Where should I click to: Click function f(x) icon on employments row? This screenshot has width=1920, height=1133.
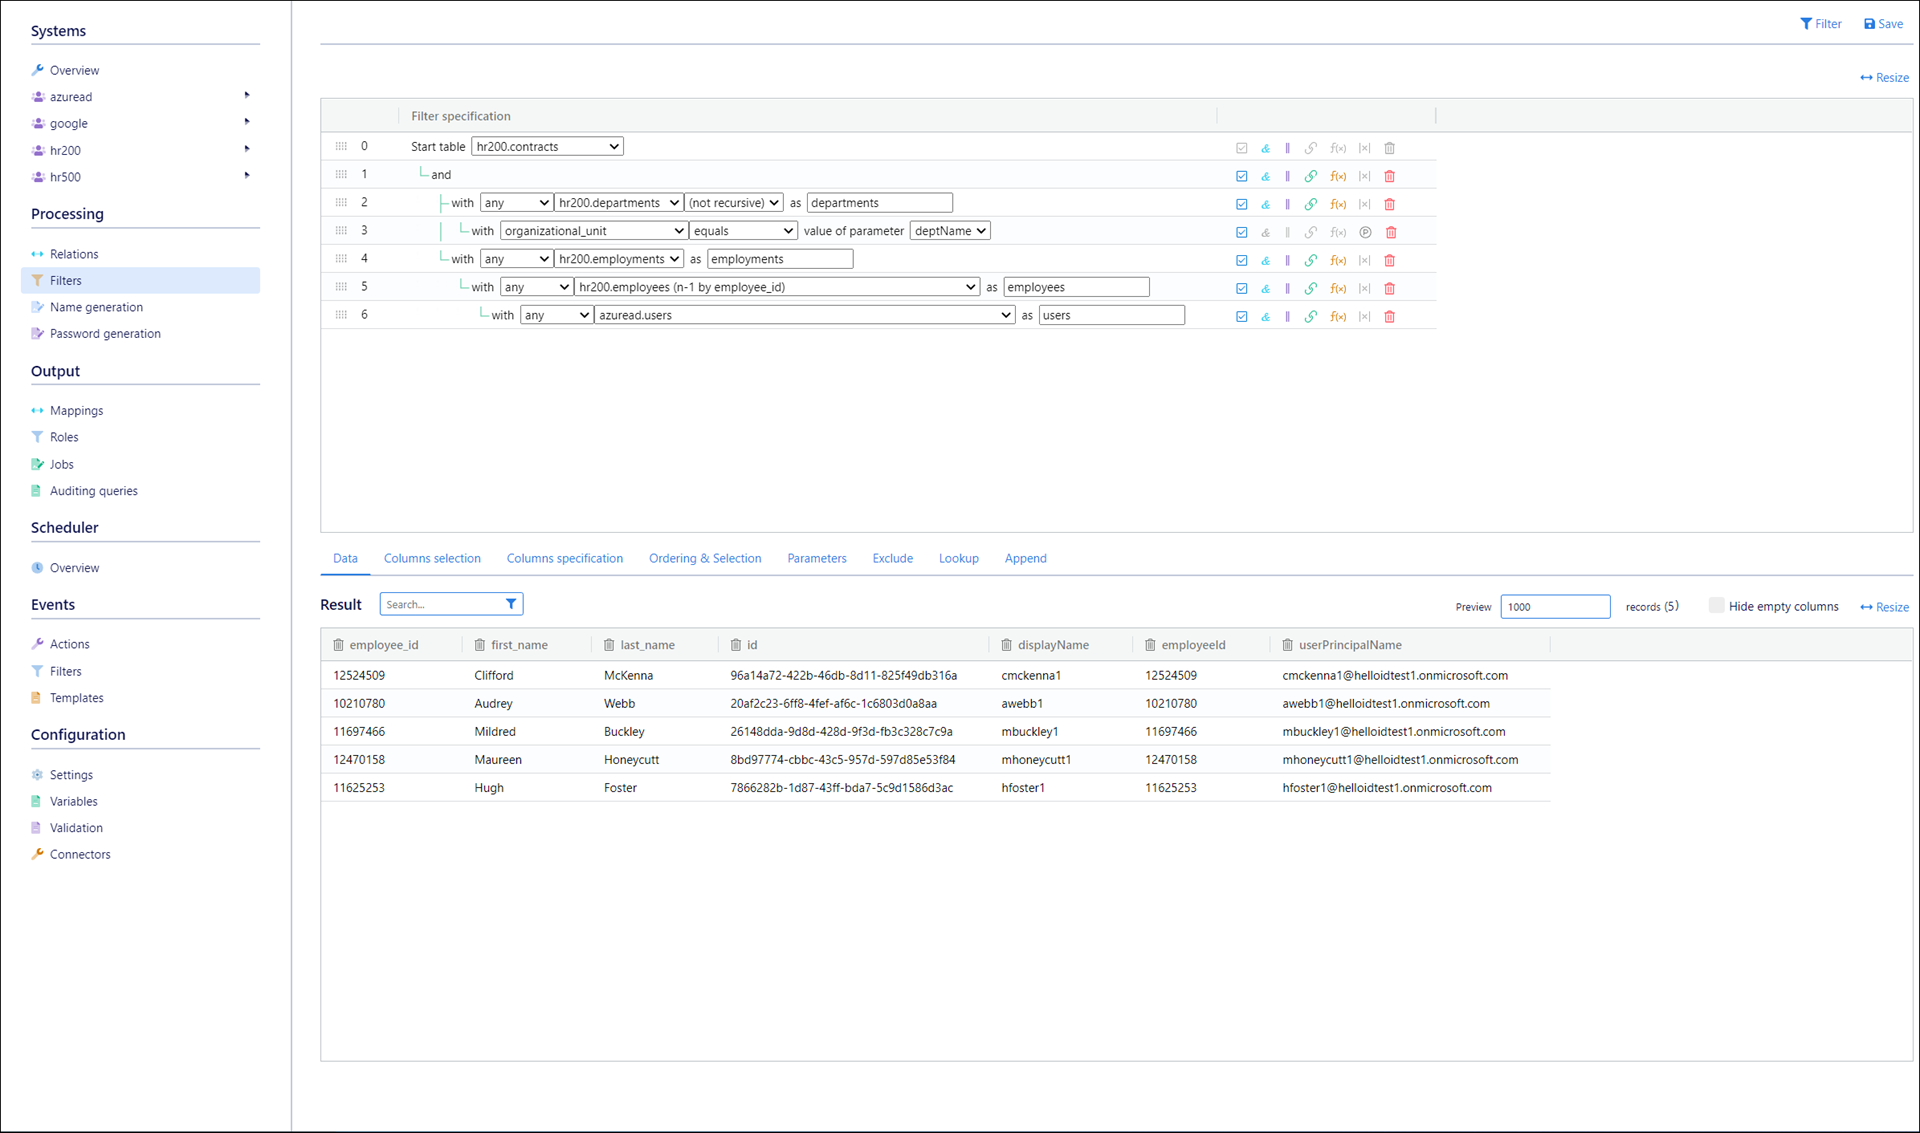coord(1338,260)
